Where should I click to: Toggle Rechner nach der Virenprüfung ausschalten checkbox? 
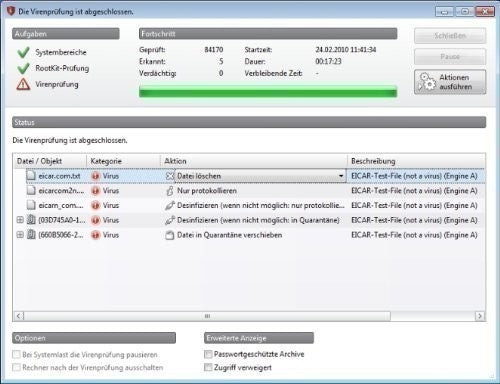click(16, 367)
